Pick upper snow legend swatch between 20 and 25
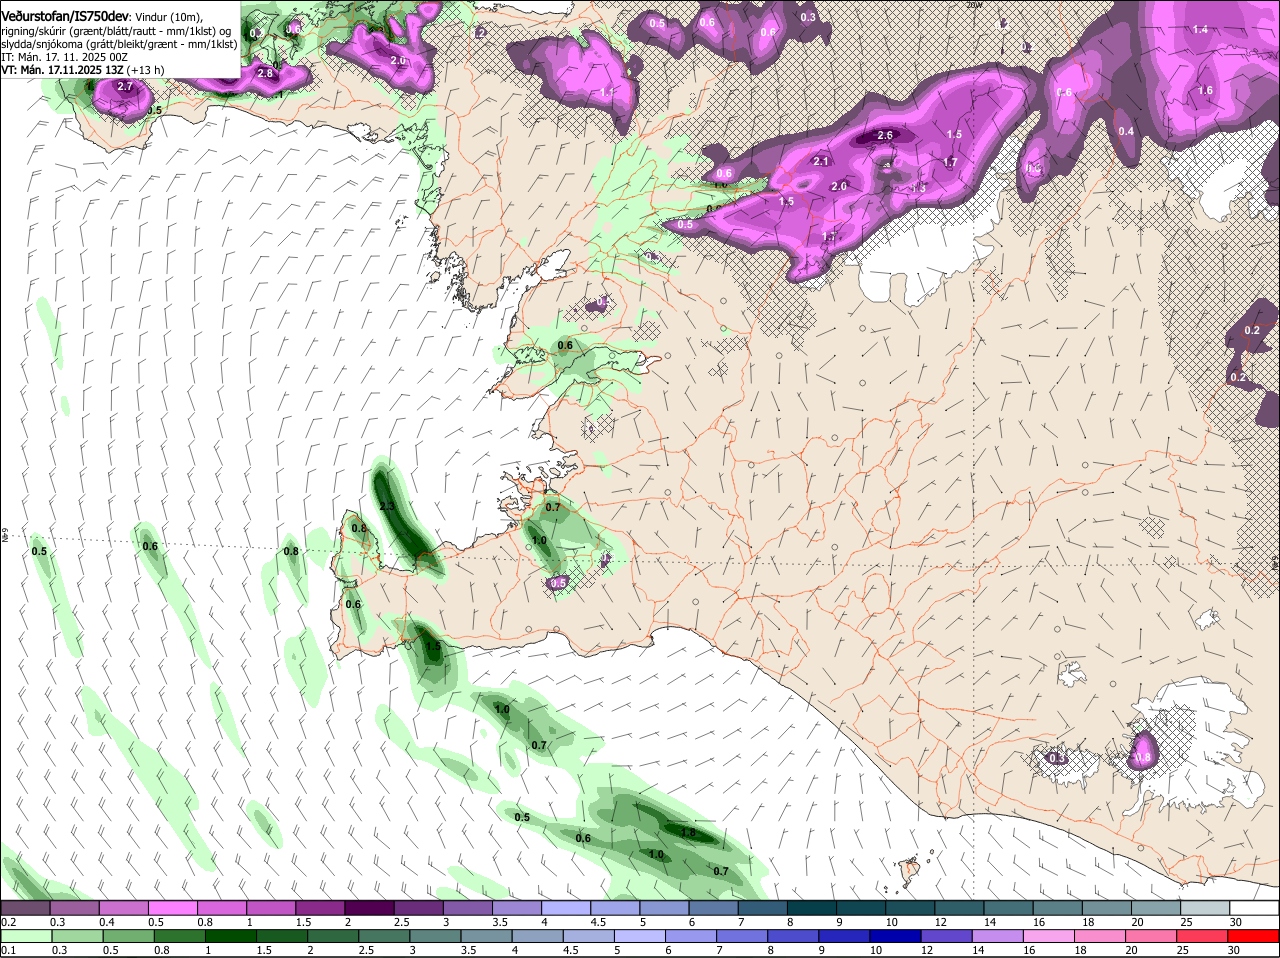Image resolution: width=1280 pixels, height=958 pixels. 1156,908
